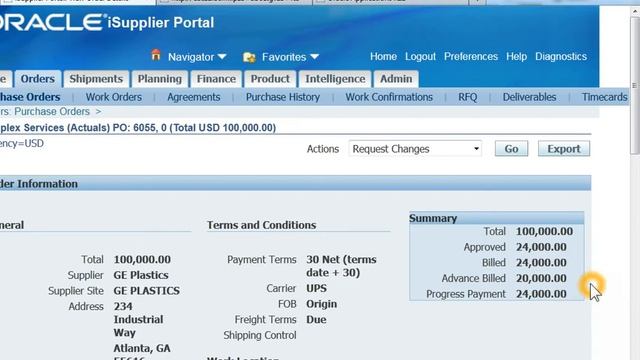Viewport: 640px width, 360px height.
Task: Open the Work Confirmations subtab
Action: (x=389, y=97)
